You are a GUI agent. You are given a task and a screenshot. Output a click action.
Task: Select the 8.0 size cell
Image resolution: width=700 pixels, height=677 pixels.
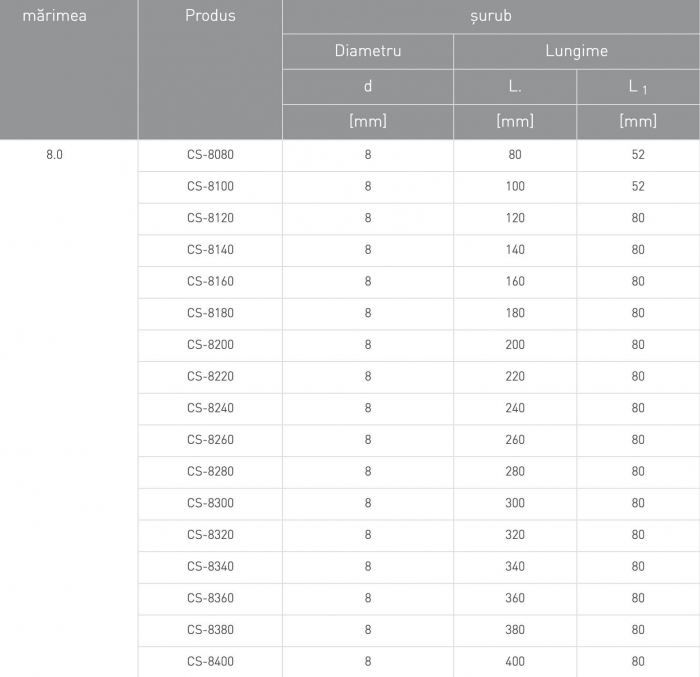55,155
